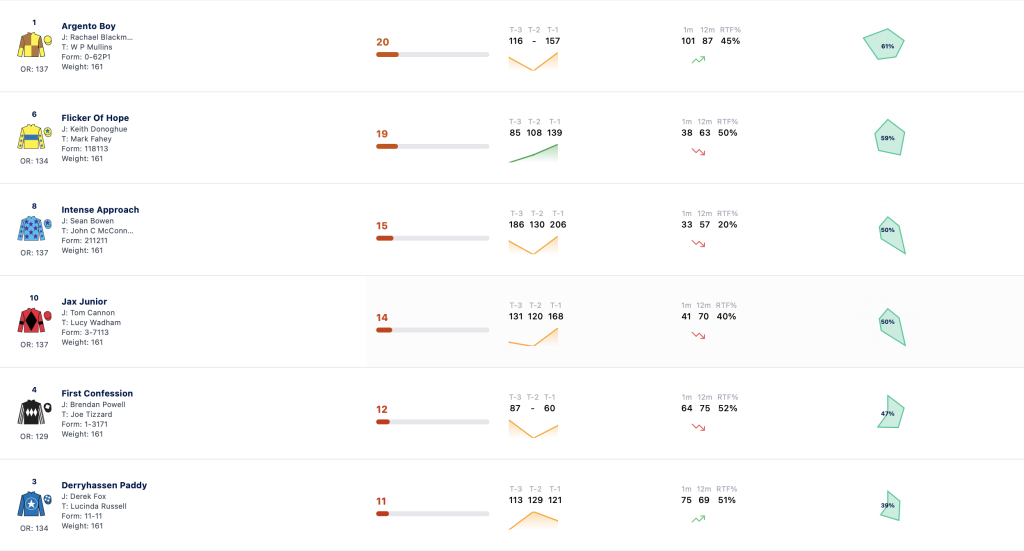Click Derryhassen Paddy's rating bar showing 11

tap(432, 514)
